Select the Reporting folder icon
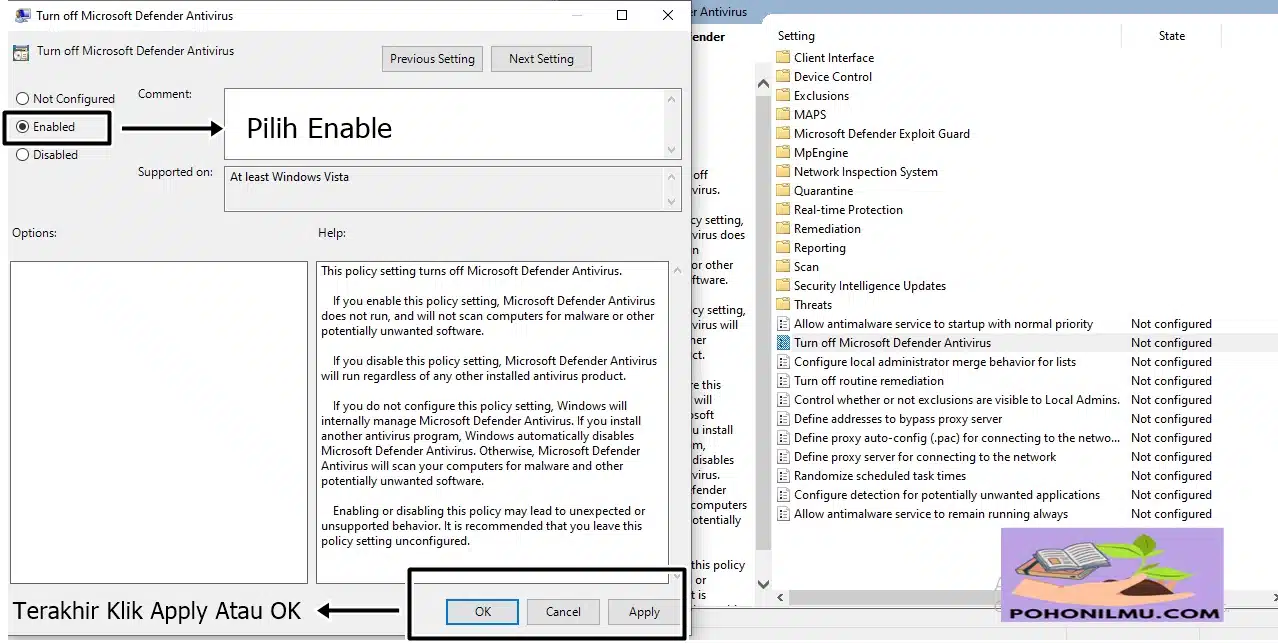Image resolution: width=1278 pixels, height=643 pixels. [784, 247]
